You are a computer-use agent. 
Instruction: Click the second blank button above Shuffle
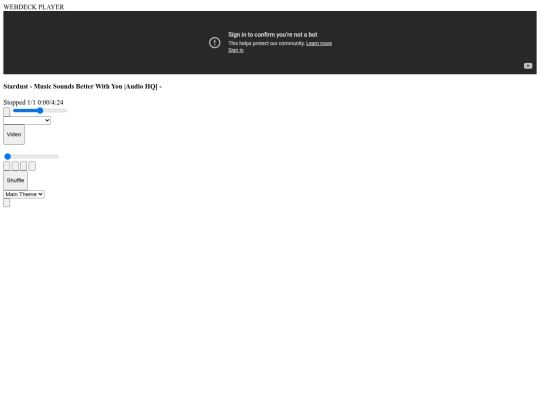click(x=15, y=166)
